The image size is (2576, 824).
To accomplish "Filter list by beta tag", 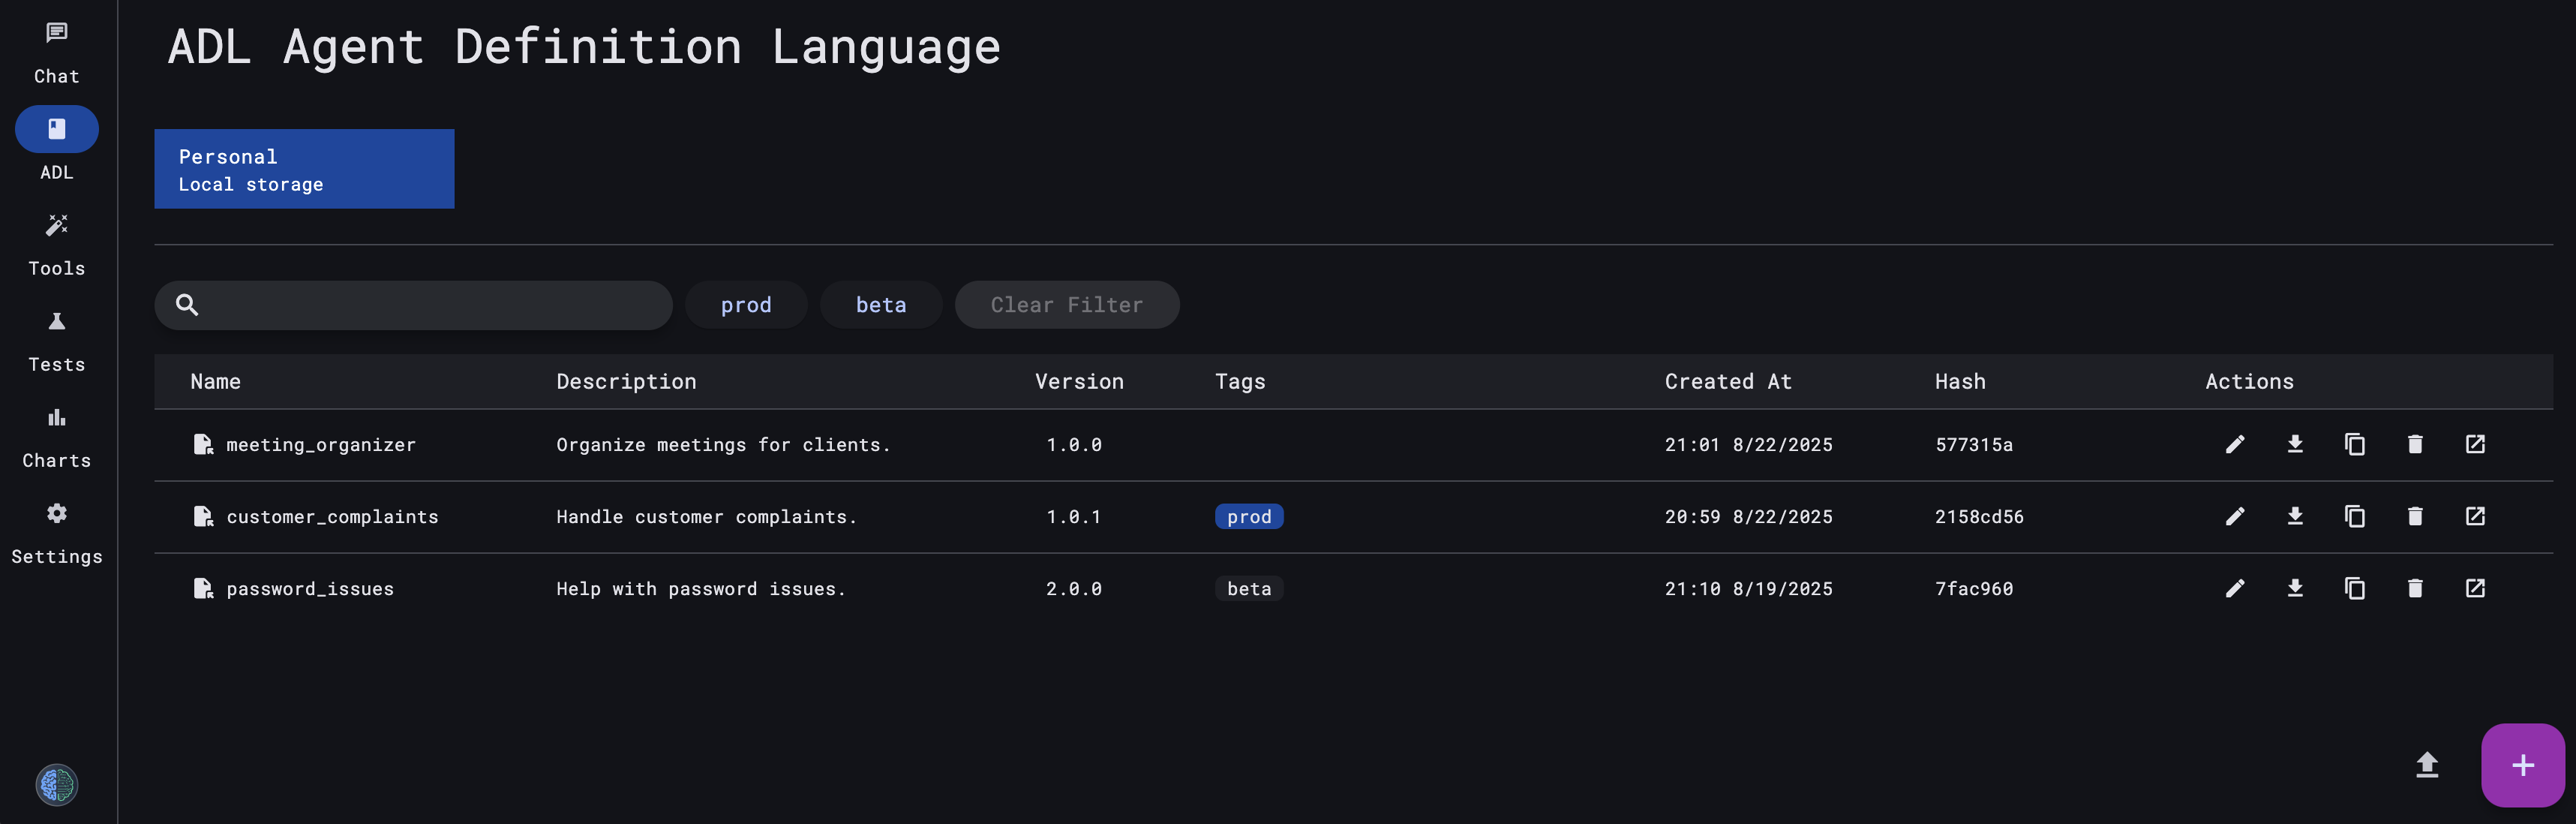I will [x=881, y=305].
